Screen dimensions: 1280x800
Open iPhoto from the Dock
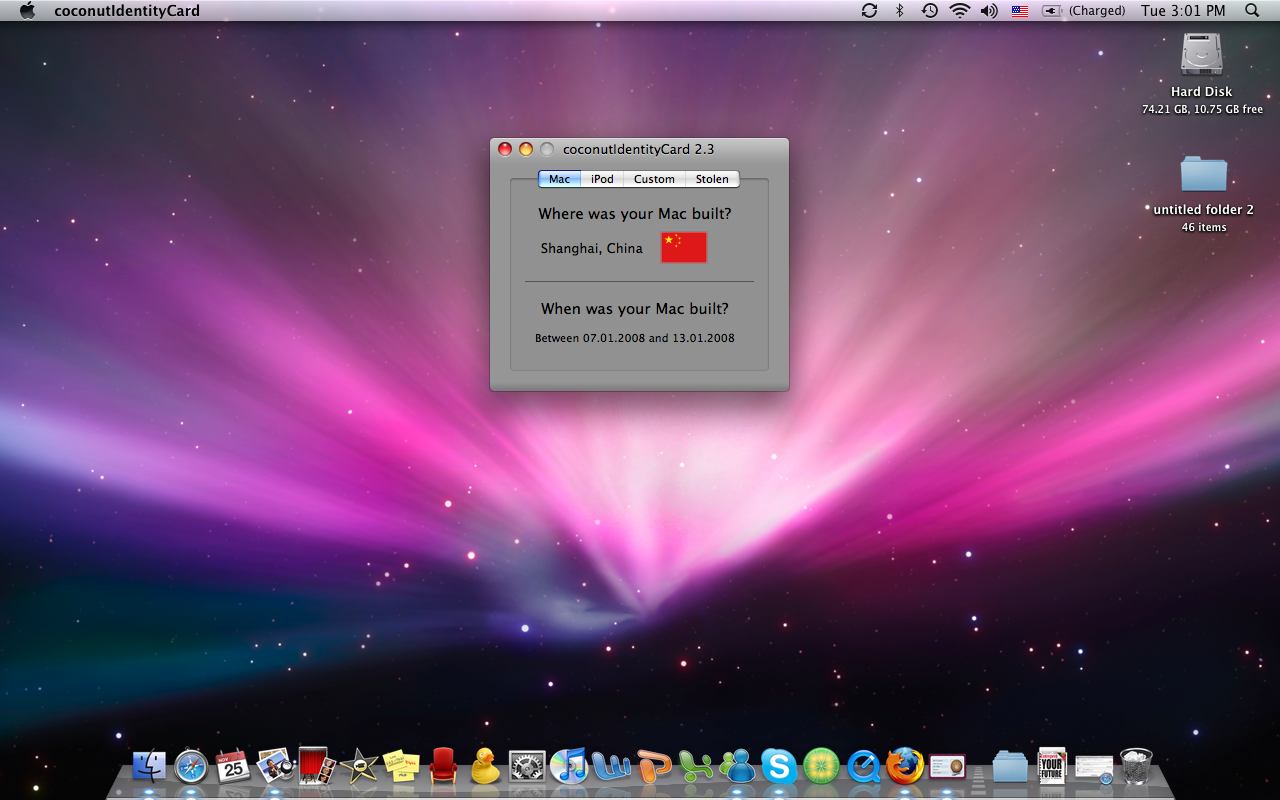point(275,766)
